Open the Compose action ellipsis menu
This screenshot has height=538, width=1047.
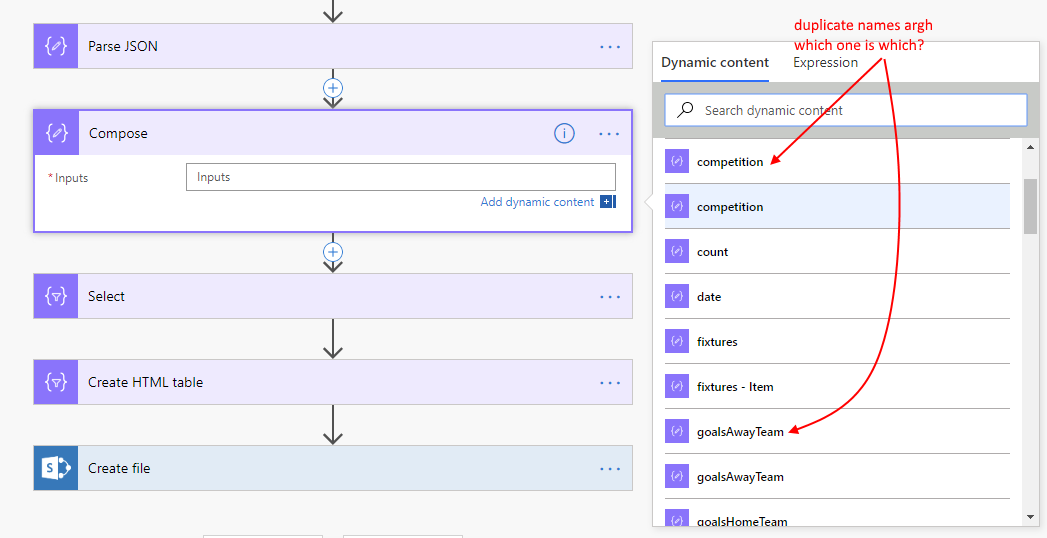click(610, 133)
